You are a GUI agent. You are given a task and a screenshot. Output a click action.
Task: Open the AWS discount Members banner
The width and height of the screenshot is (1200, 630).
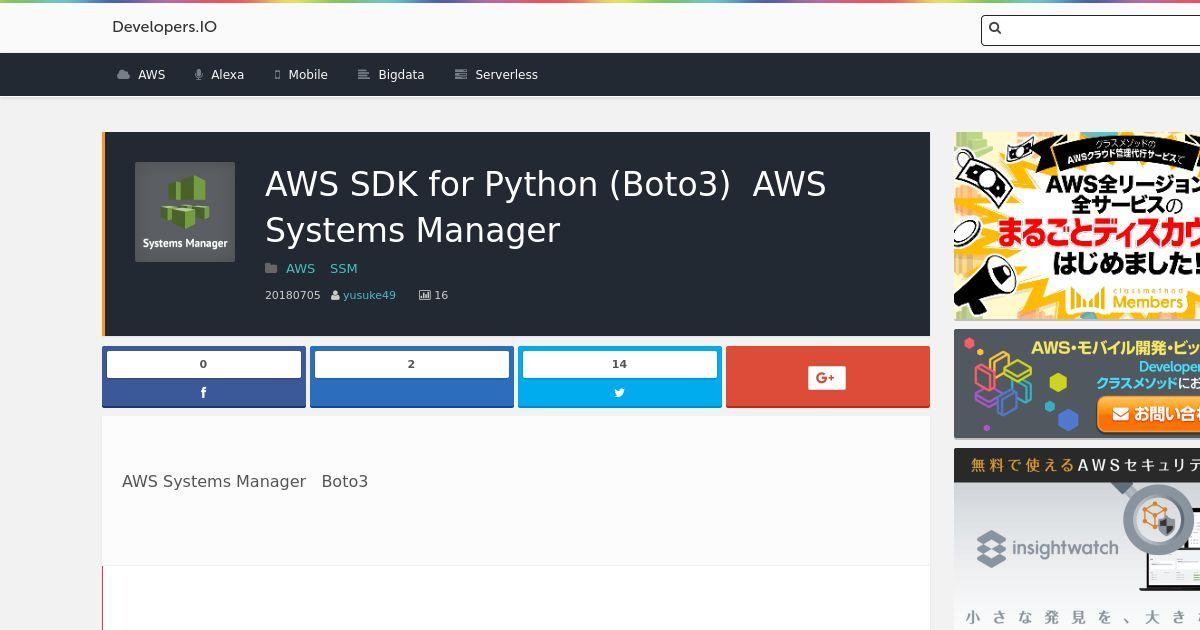pyautogui.click(x=1077, y=226)
